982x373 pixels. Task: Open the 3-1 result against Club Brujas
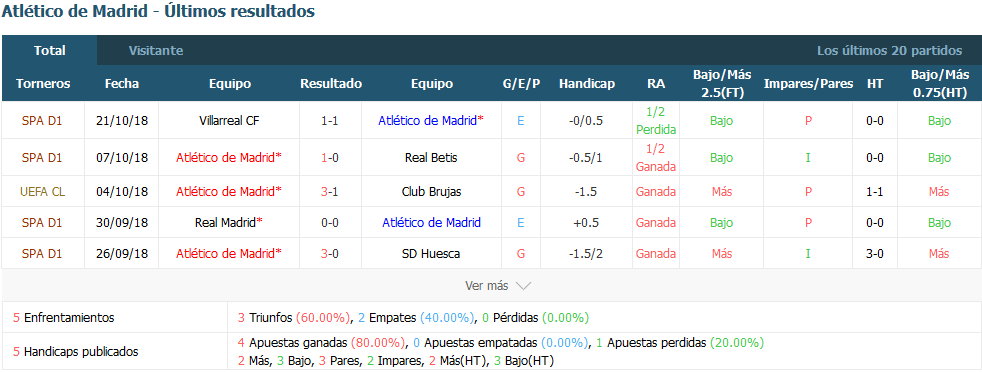(330, 192)
